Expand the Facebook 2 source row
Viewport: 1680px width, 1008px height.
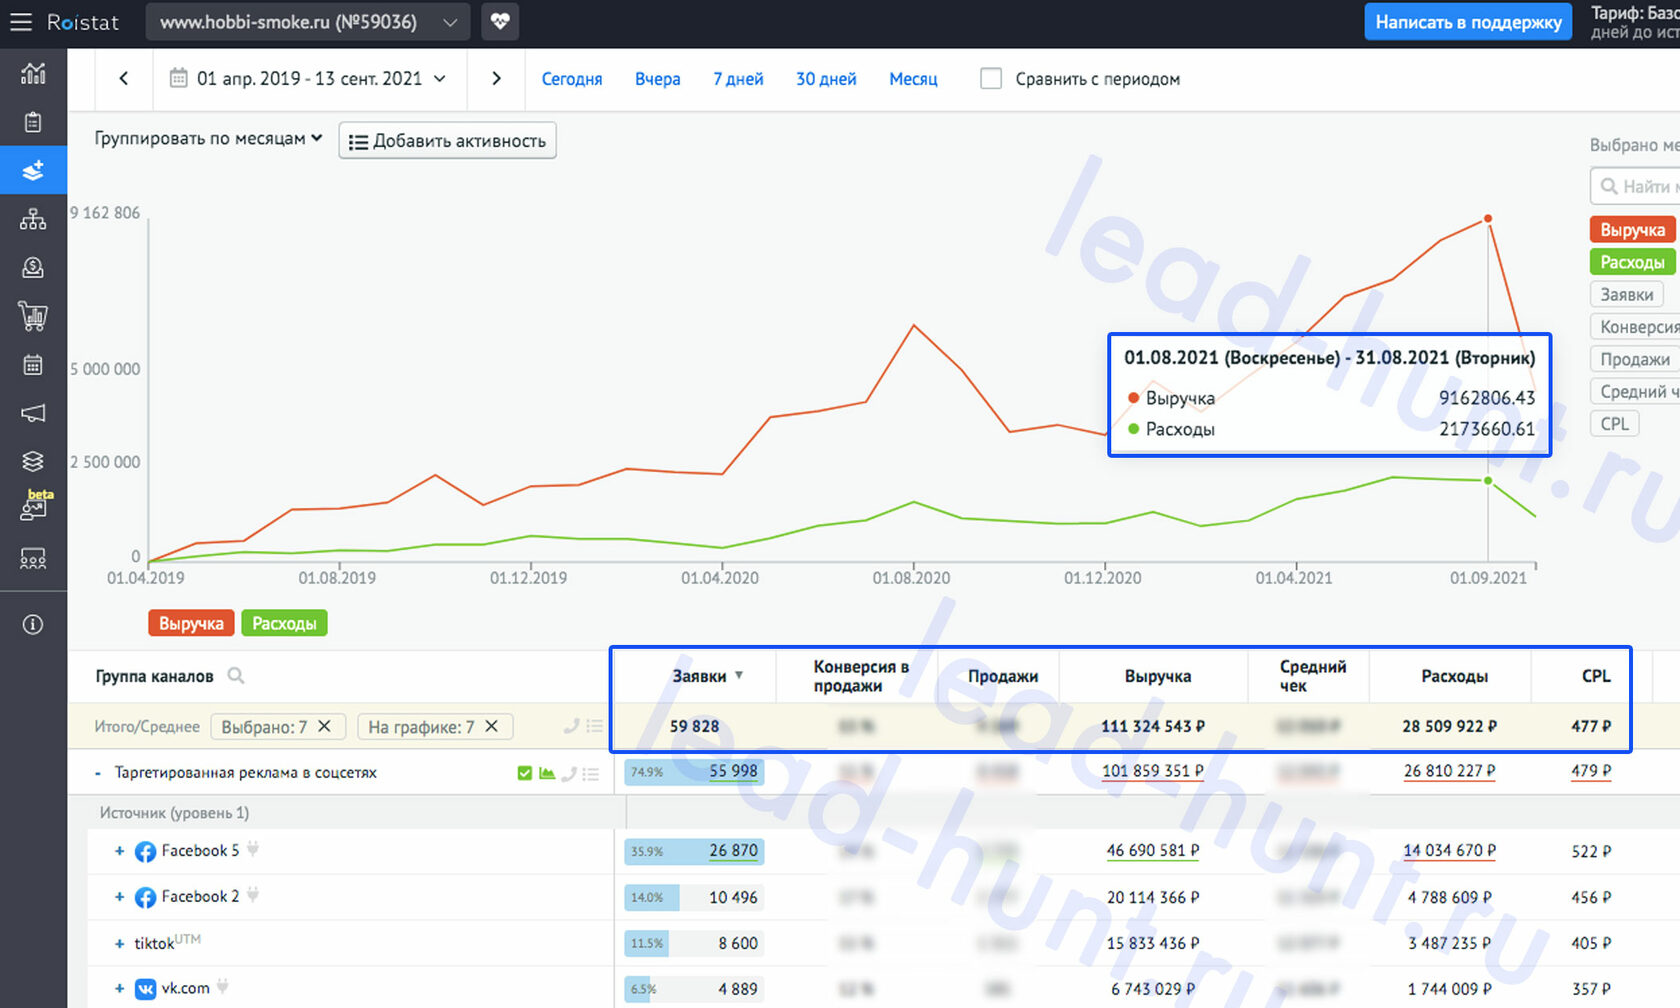(x=119, y=897)
